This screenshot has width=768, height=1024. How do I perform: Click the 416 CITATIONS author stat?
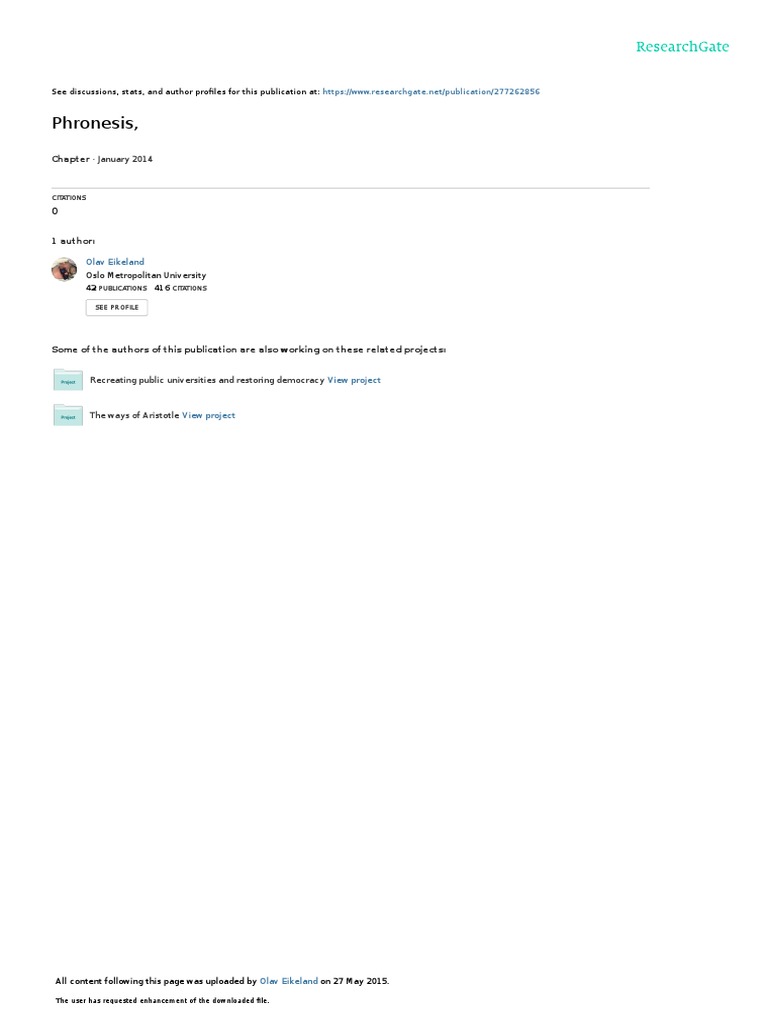180,288
